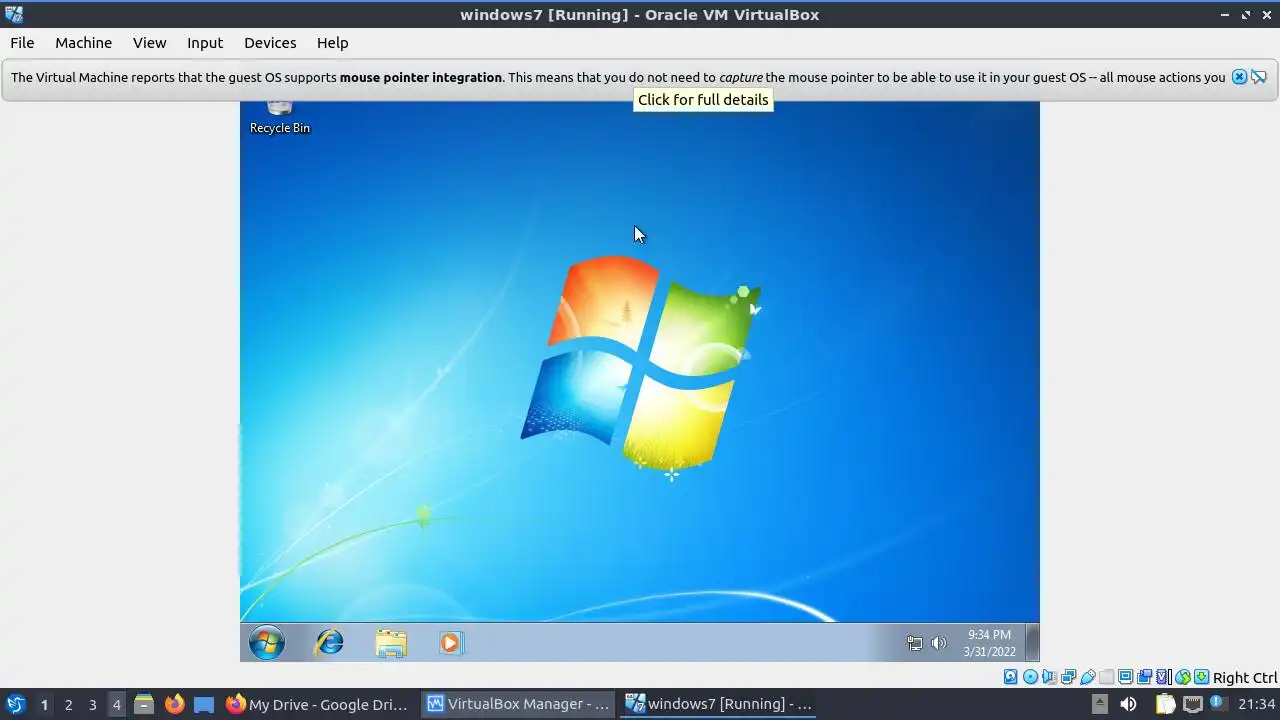Image resolution: width=1280 pixels, height=720 pixels.
Task: Open the host update notifier tray icon
Action: [1218, 704]
